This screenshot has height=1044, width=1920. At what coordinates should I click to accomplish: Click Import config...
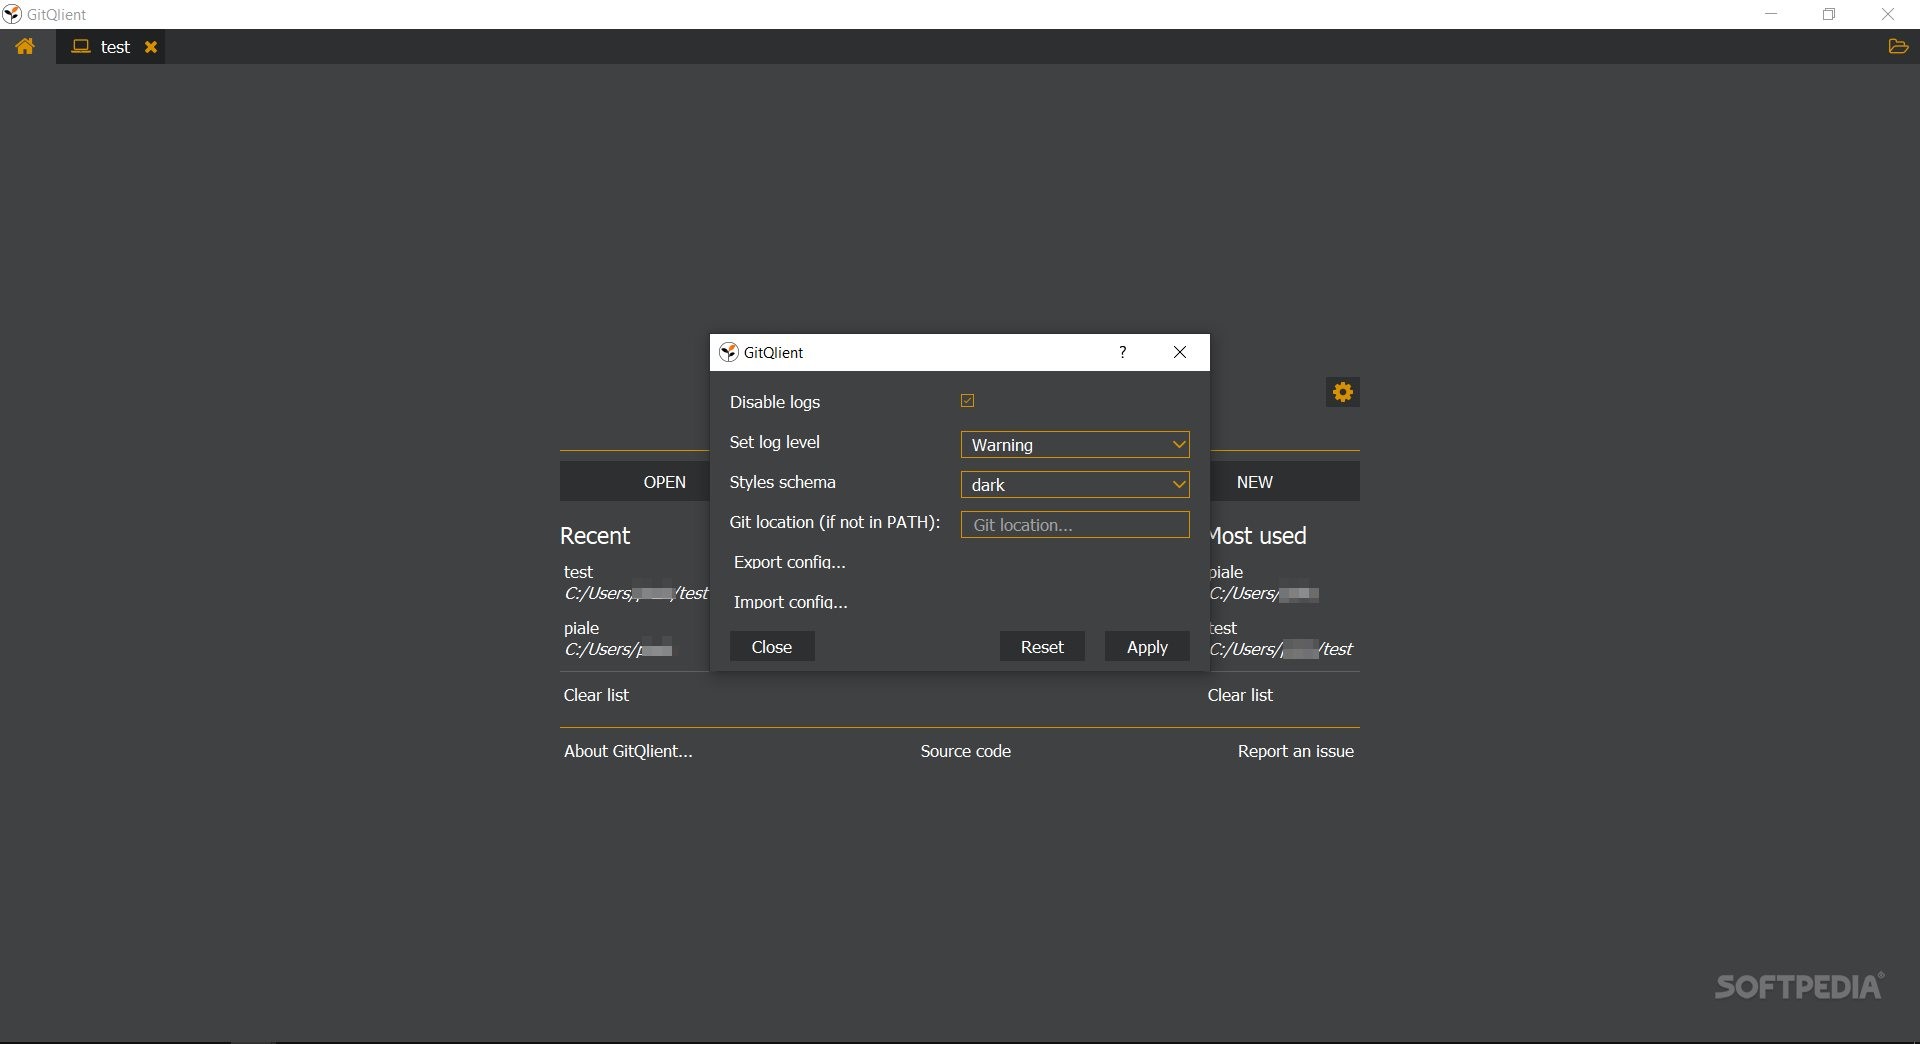click(x=791, y=602)
